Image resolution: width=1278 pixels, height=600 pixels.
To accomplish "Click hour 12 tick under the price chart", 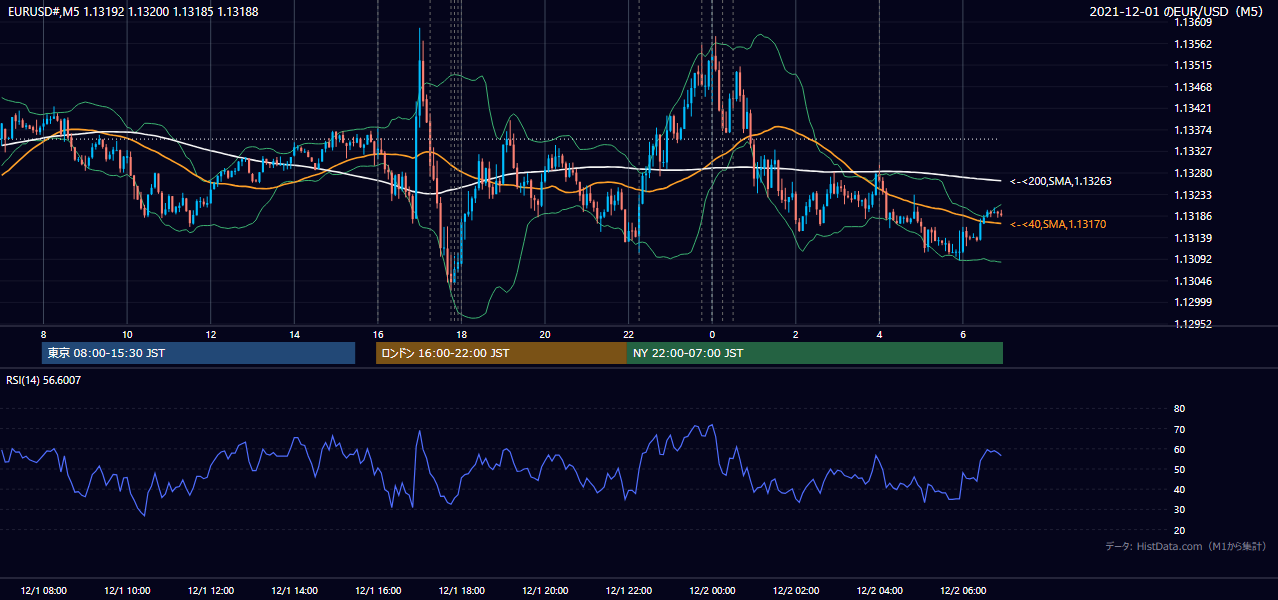I will [x=211, y=334].
